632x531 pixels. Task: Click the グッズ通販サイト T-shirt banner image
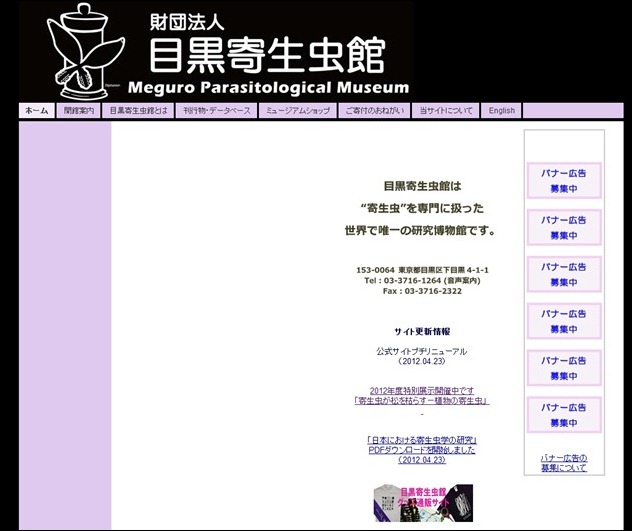click(423, 503)
